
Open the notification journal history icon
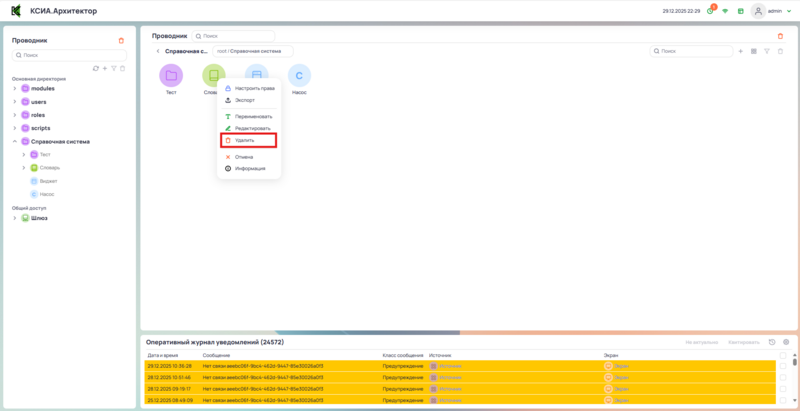(772, 342)
